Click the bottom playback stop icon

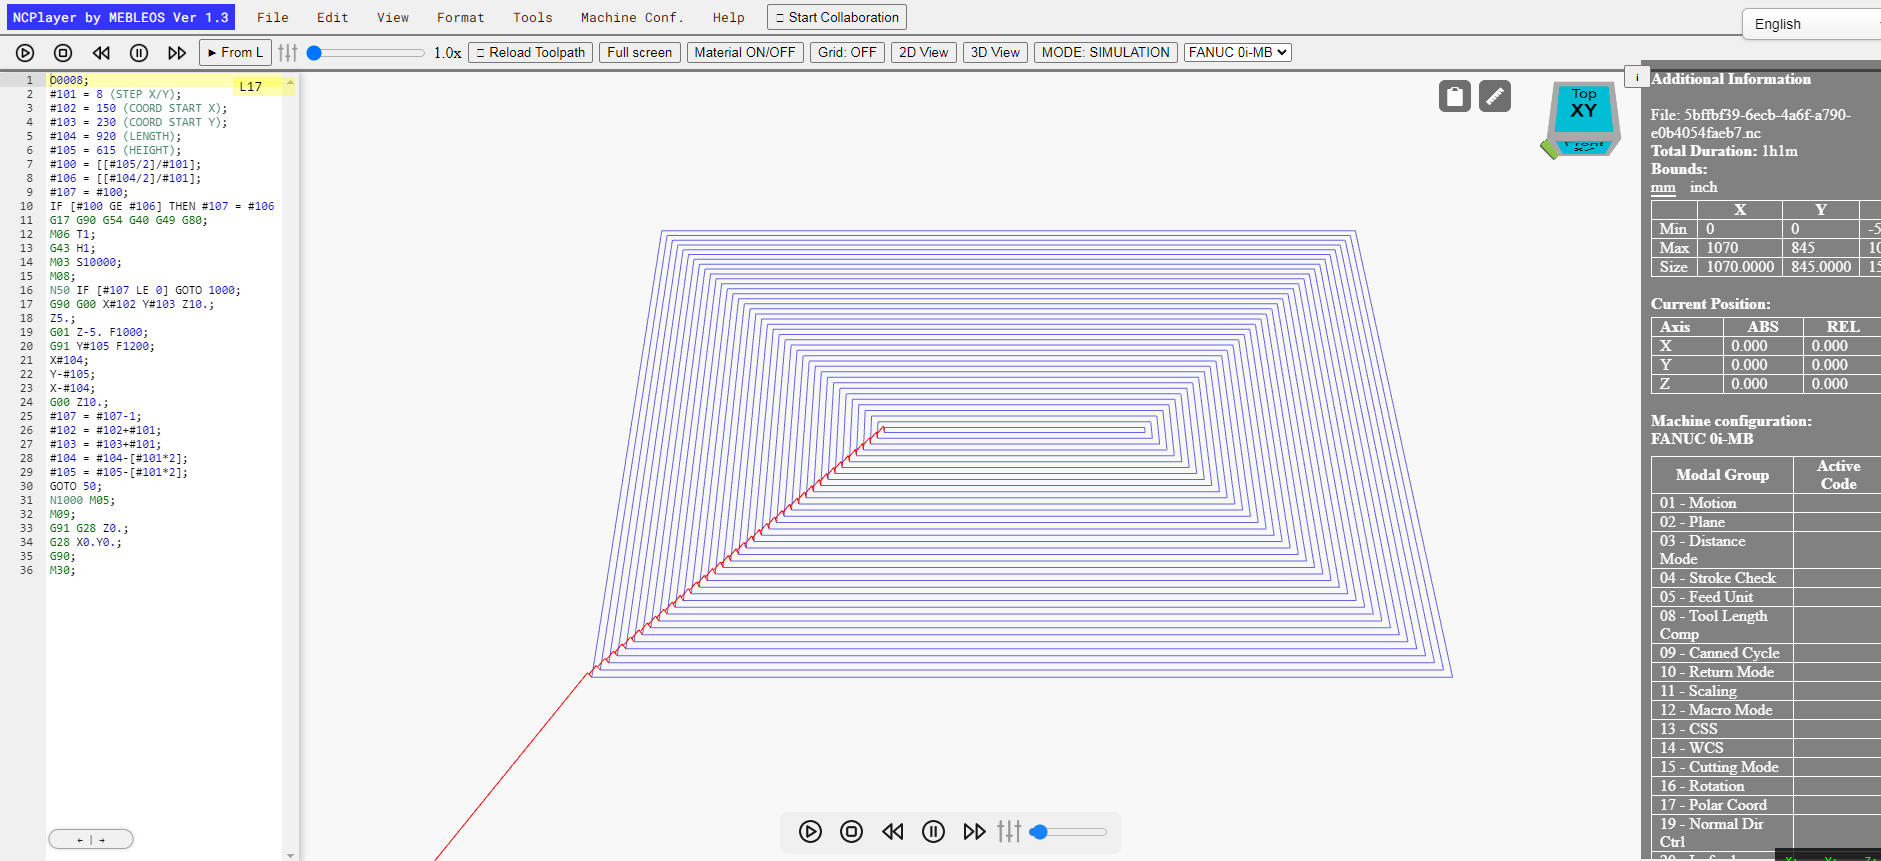851,831
